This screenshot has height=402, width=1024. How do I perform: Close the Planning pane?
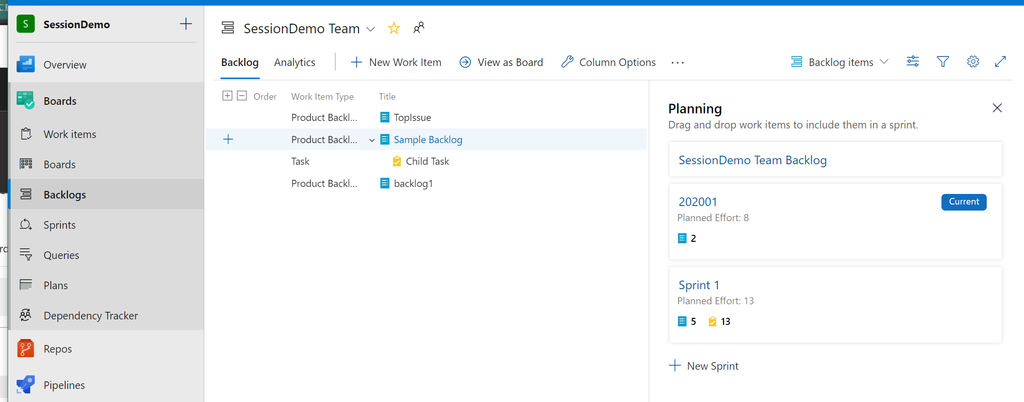pyautogui.click(x=997, y=108)
